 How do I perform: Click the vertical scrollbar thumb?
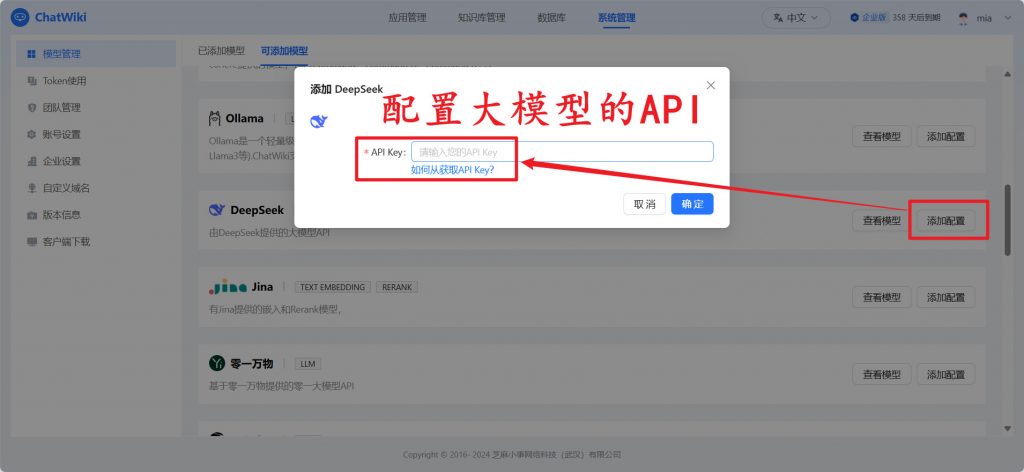(x=1008, y=221)
